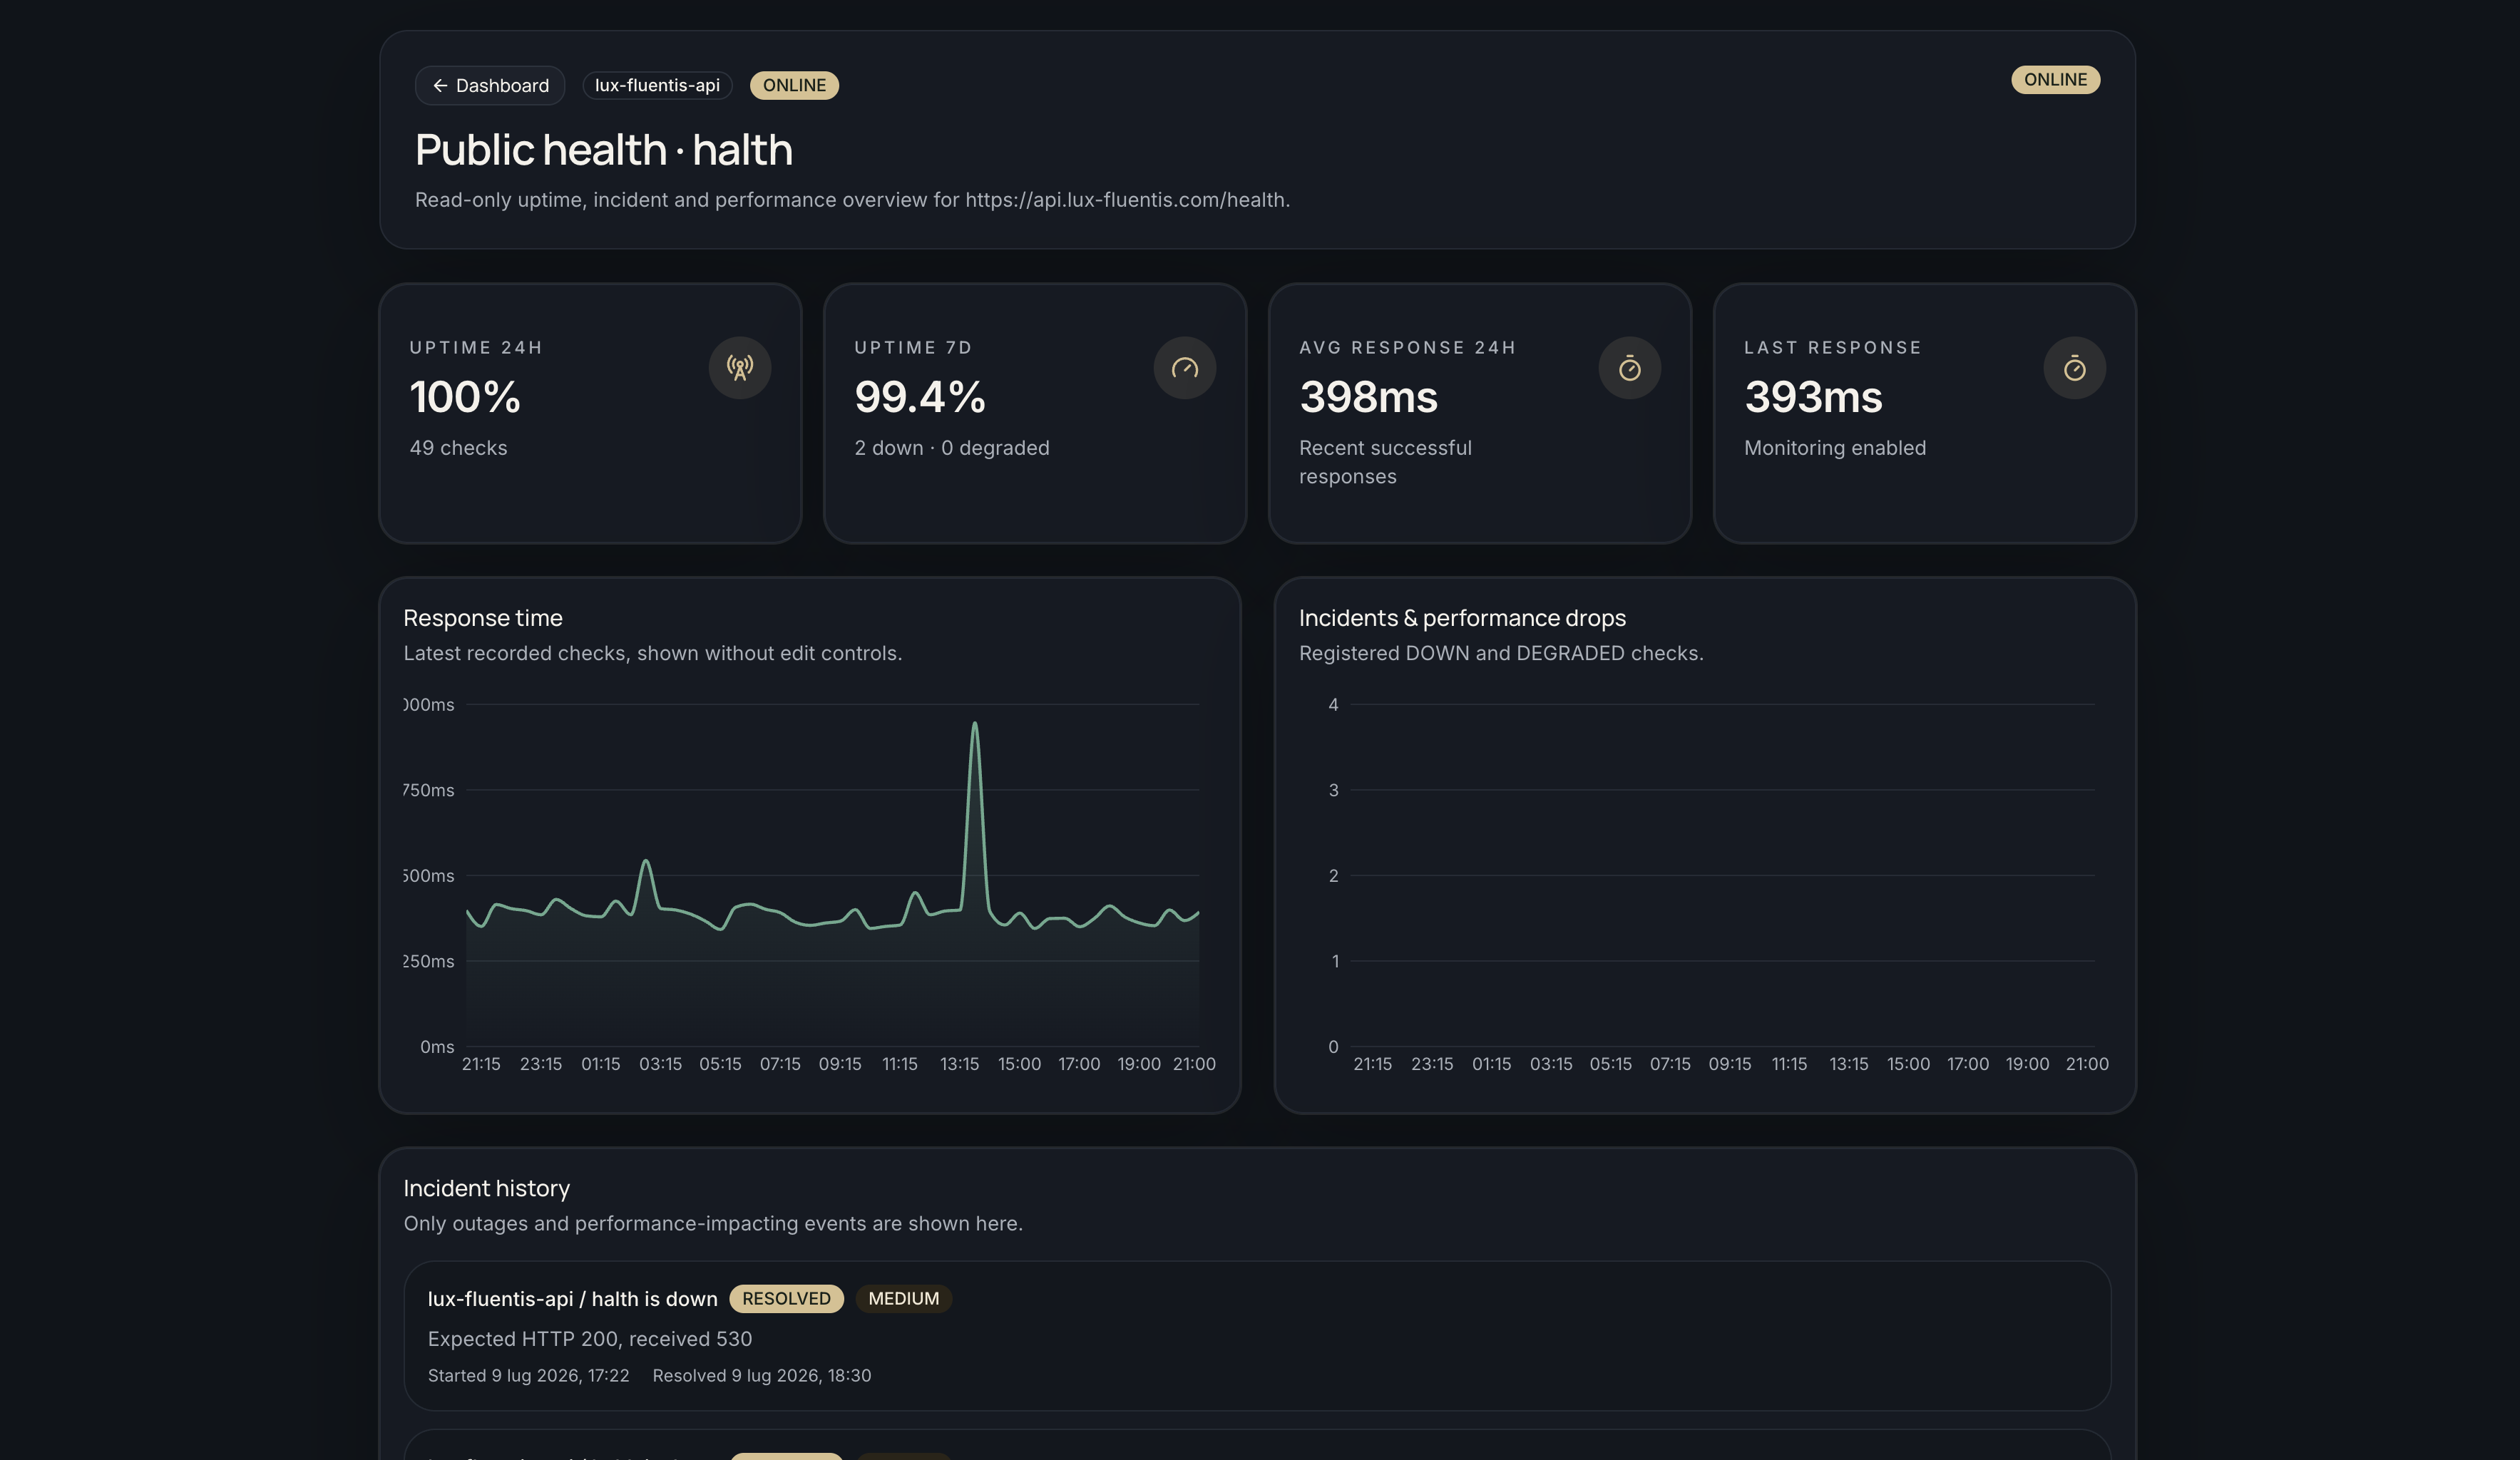
Task: Select the 99.4% uptime value
Action: (x=920, y=397)
